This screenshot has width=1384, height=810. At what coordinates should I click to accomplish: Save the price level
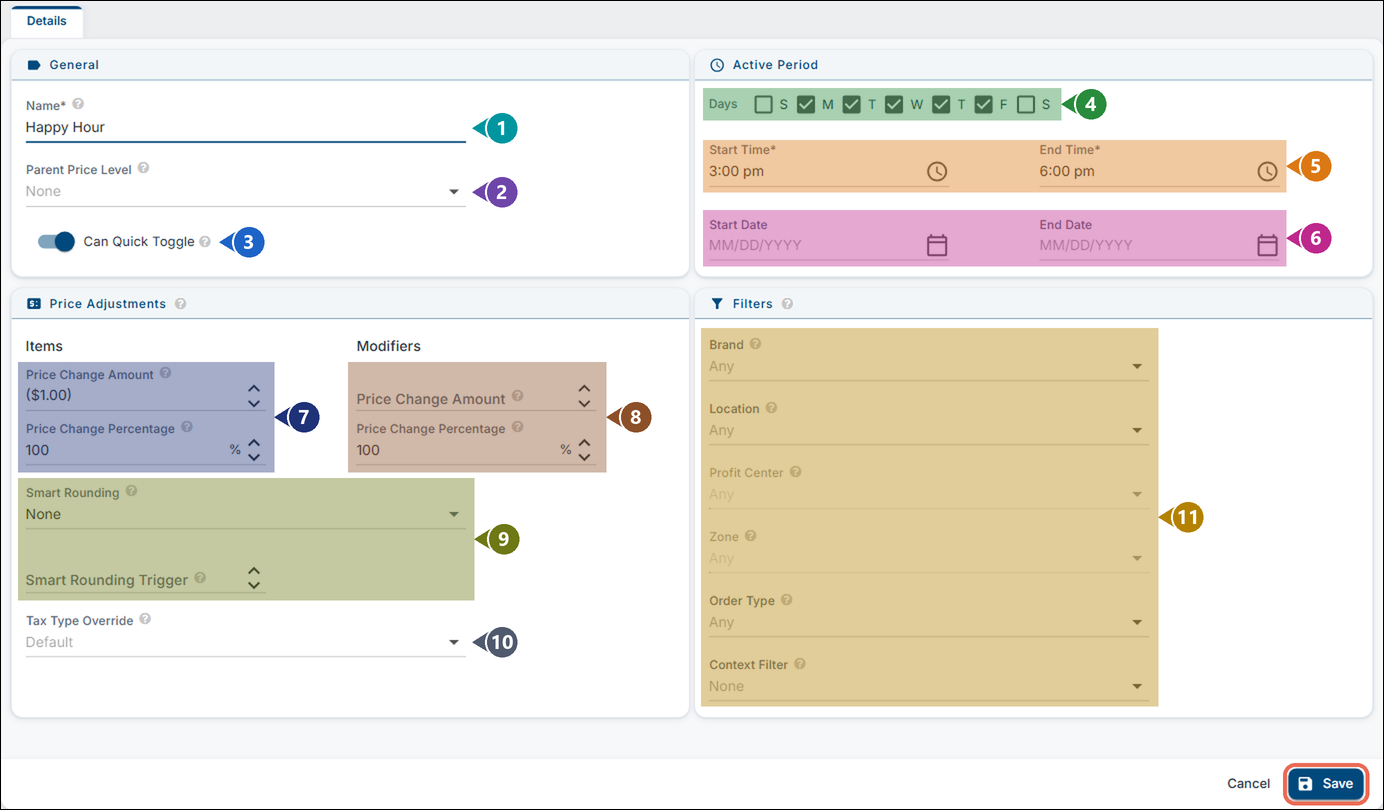click(x=1325, y=784)
